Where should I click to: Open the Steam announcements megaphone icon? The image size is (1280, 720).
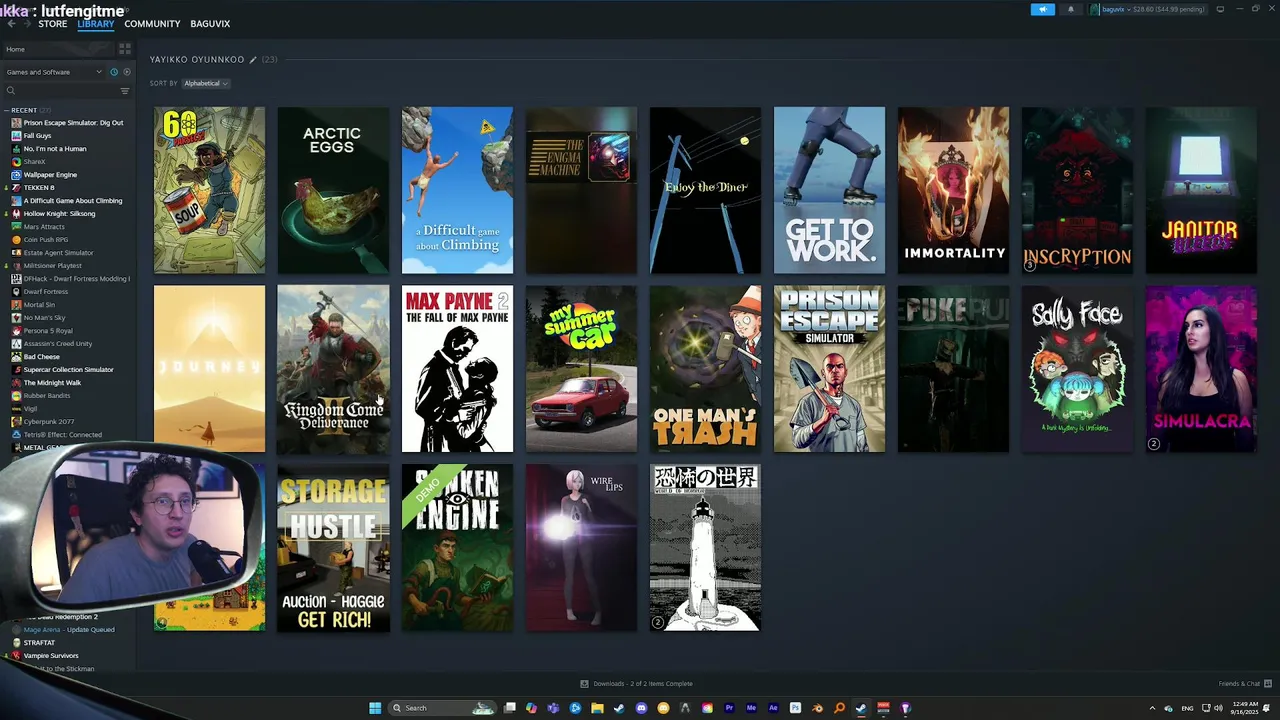1042,9
